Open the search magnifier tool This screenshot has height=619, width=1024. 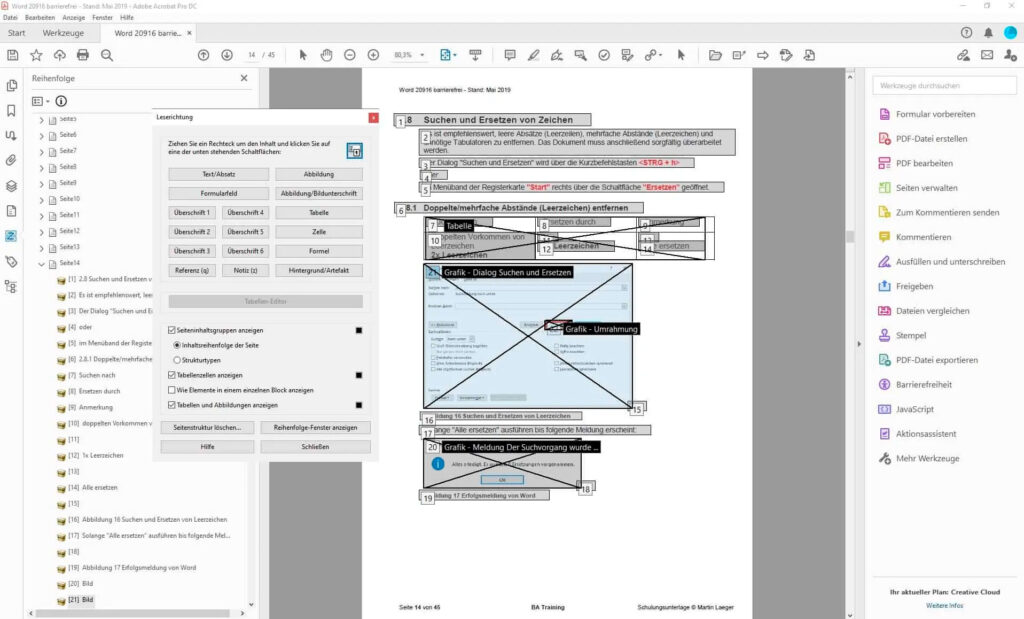107,56
